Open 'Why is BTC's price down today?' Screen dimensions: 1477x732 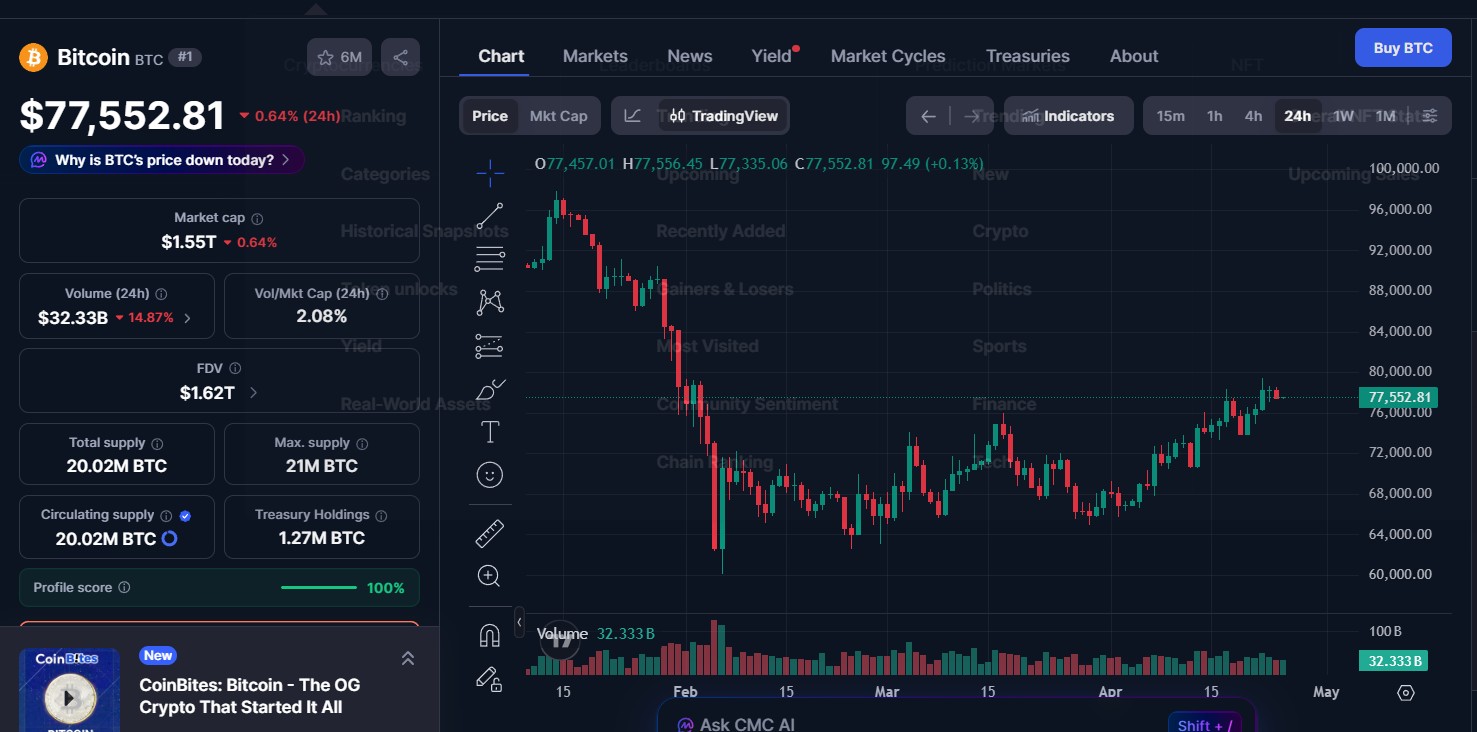[x=160, y=159]
